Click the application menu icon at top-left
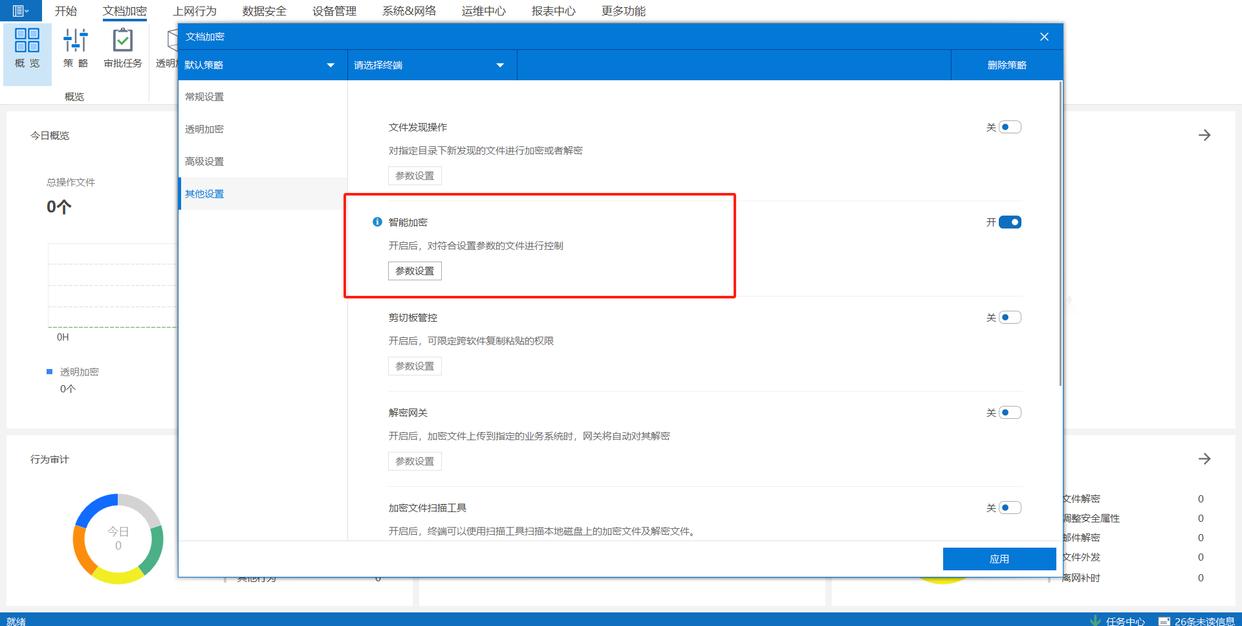 pos(20,11)
